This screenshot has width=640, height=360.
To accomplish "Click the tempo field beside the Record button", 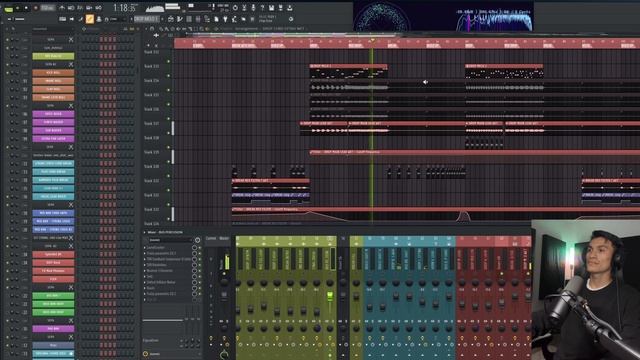I will [x=48, y=8].
